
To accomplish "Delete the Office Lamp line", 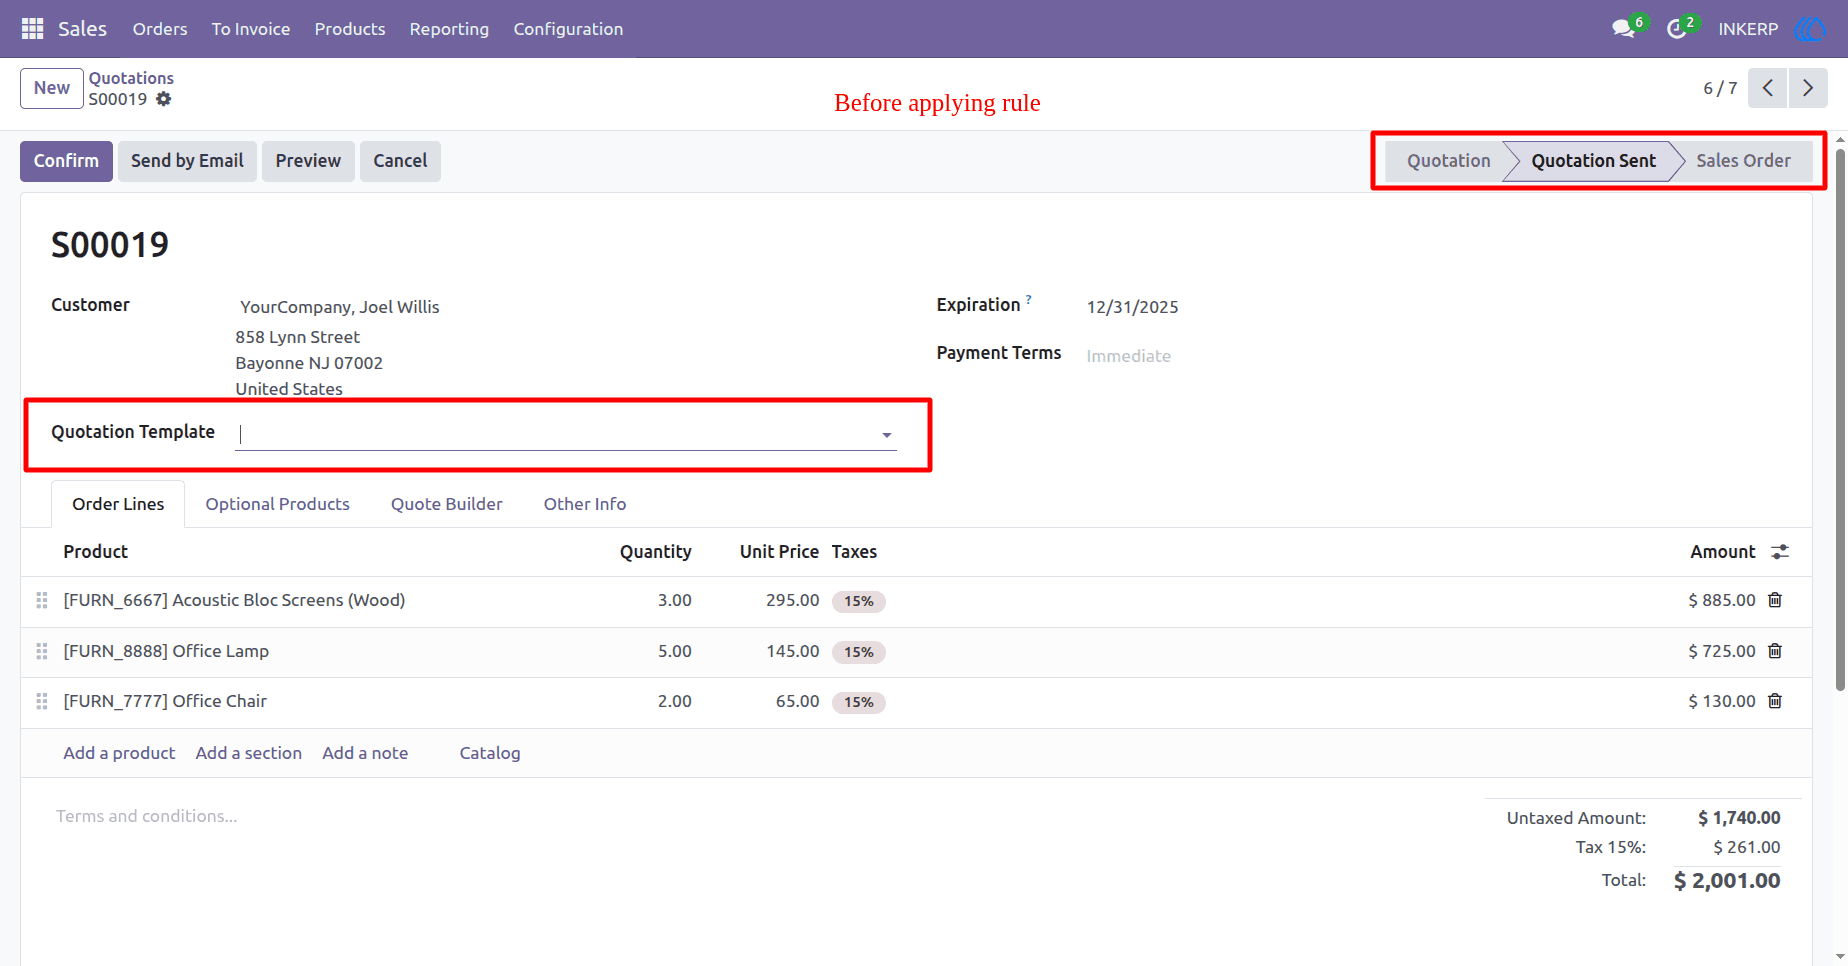I will click(x=1775, y=651).
